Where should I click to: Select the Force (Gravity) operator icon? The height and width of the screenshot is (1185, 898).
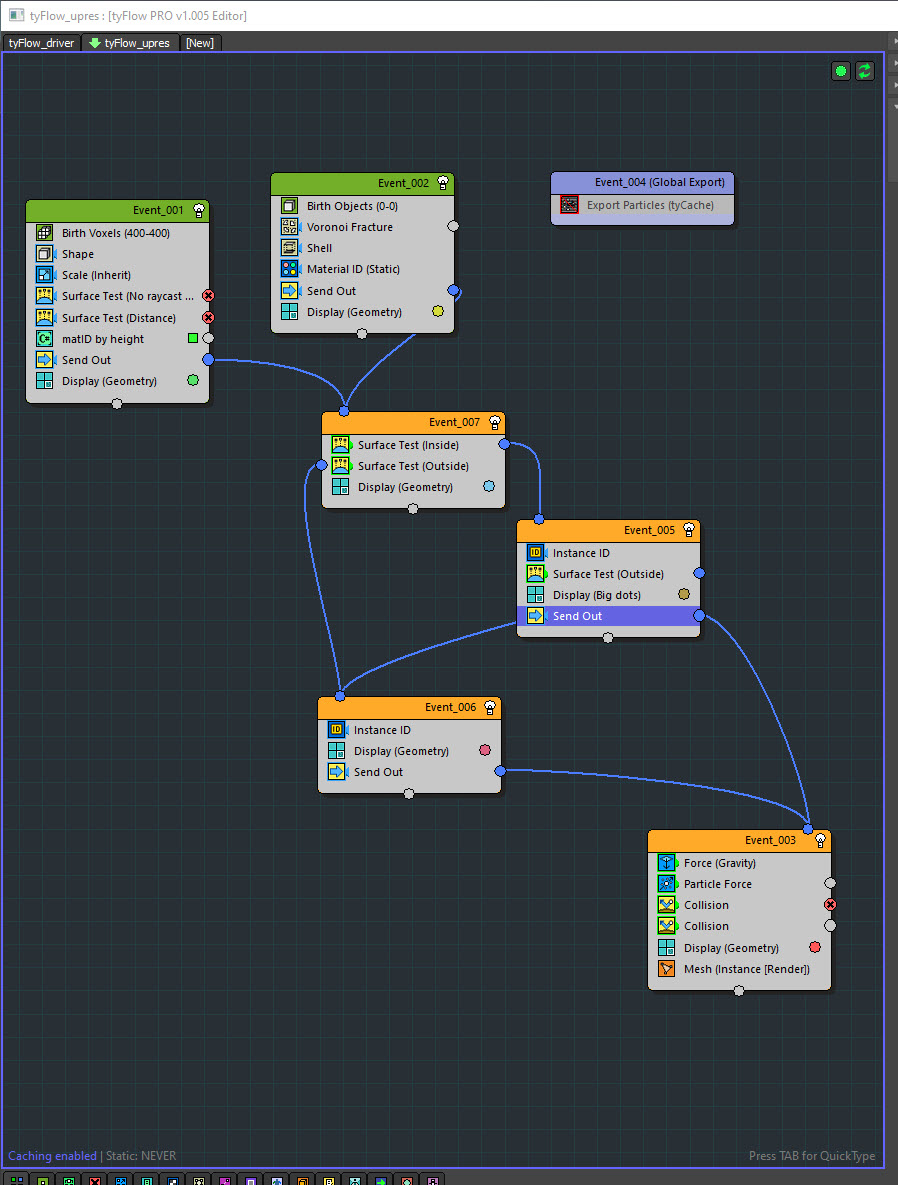click(666, 863)
